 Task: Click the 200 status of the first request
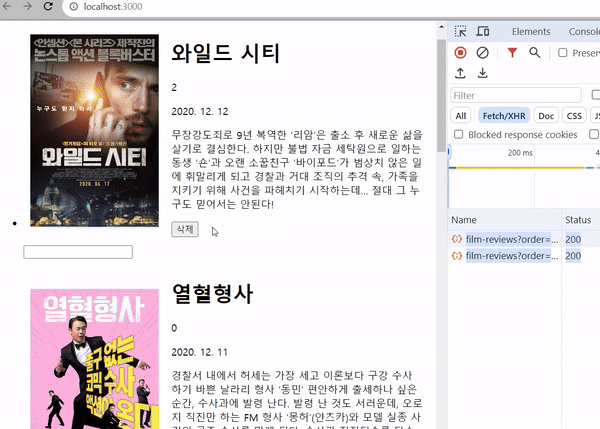click(x=573, y=239)
